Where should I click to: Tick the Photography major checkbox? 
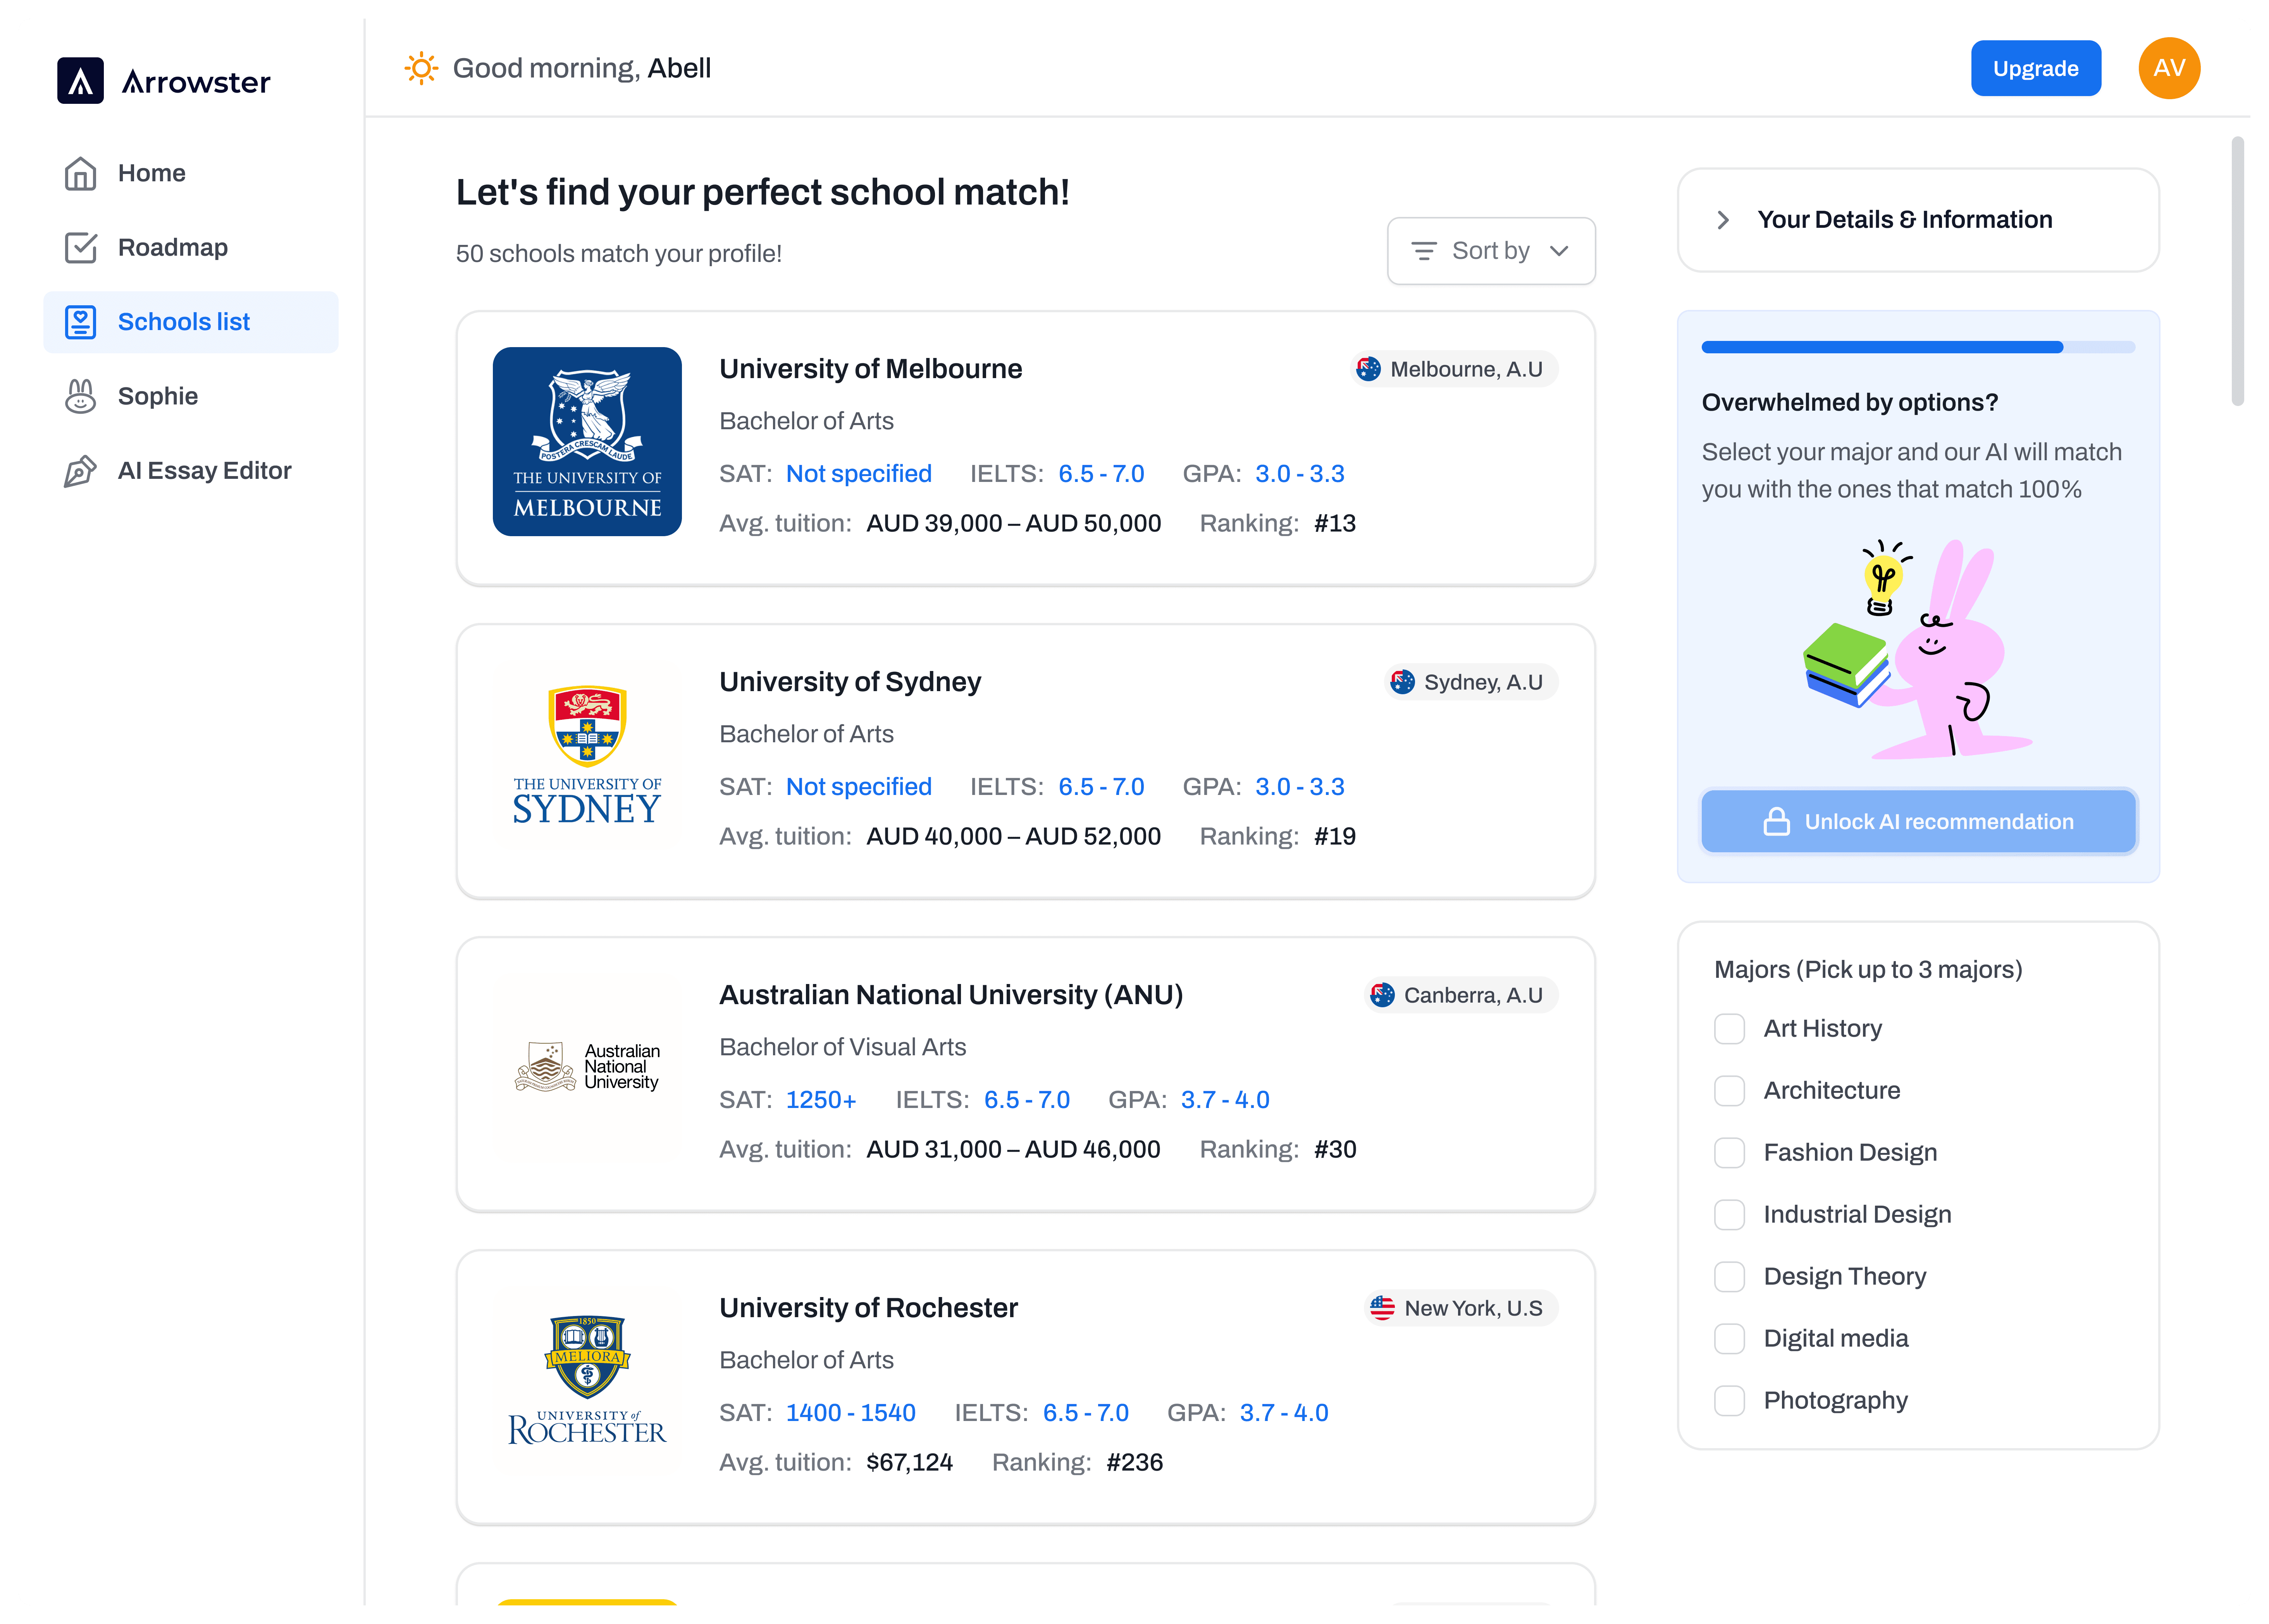(x=1729, y=1401)
